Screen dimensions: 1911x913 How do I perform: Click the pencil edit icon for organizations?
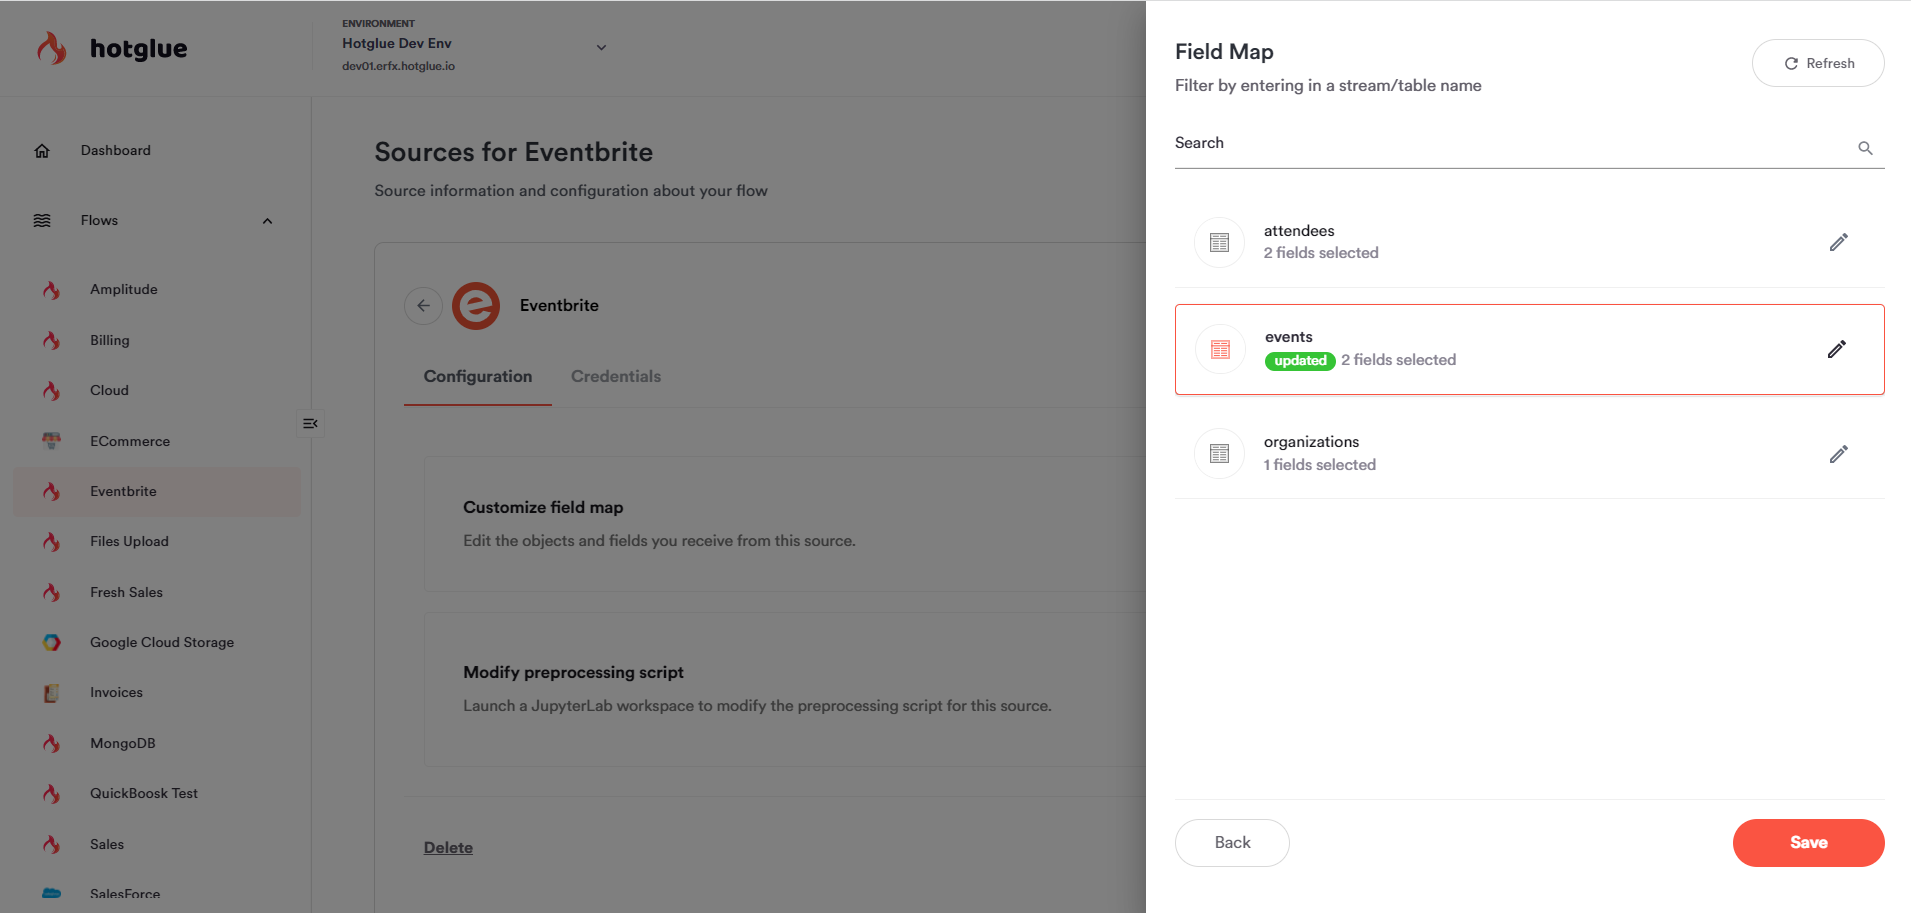coord(1838,454)
